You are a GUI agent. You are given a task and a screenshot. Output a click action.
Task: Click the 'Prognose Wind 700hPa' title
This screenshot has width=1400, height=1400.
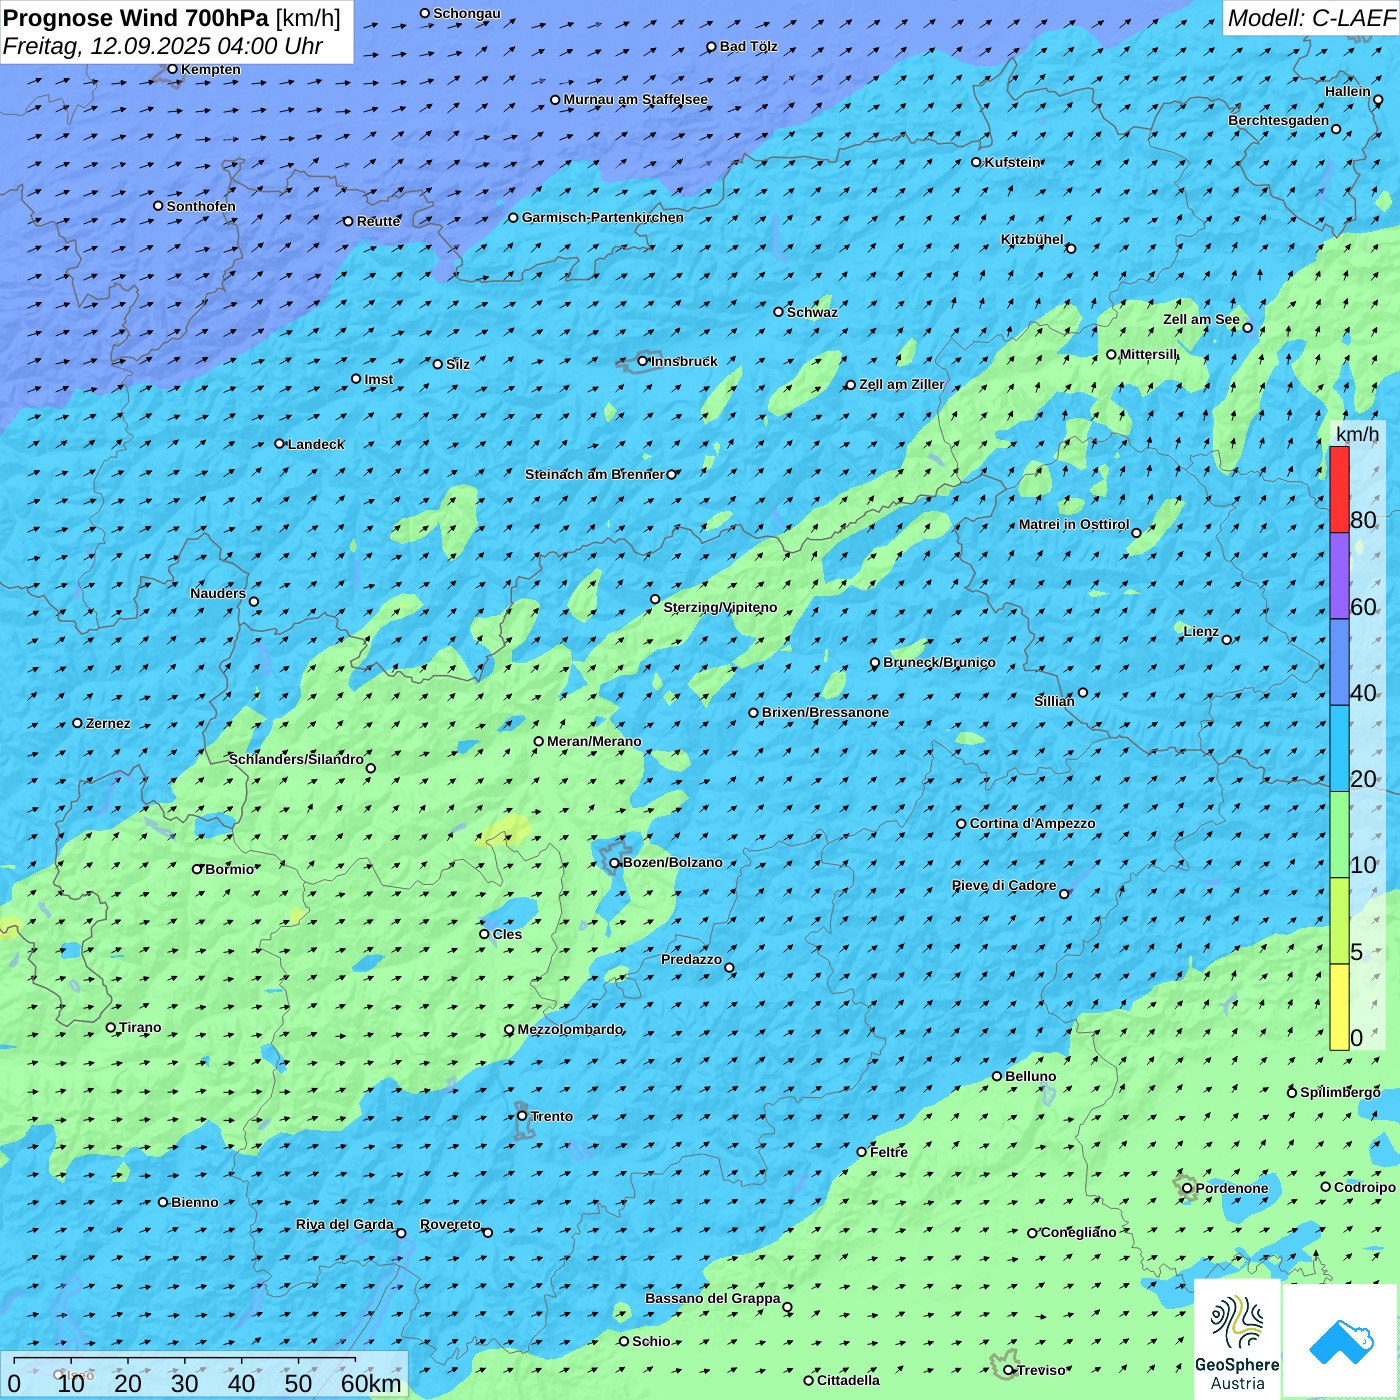tap(136, 18)
